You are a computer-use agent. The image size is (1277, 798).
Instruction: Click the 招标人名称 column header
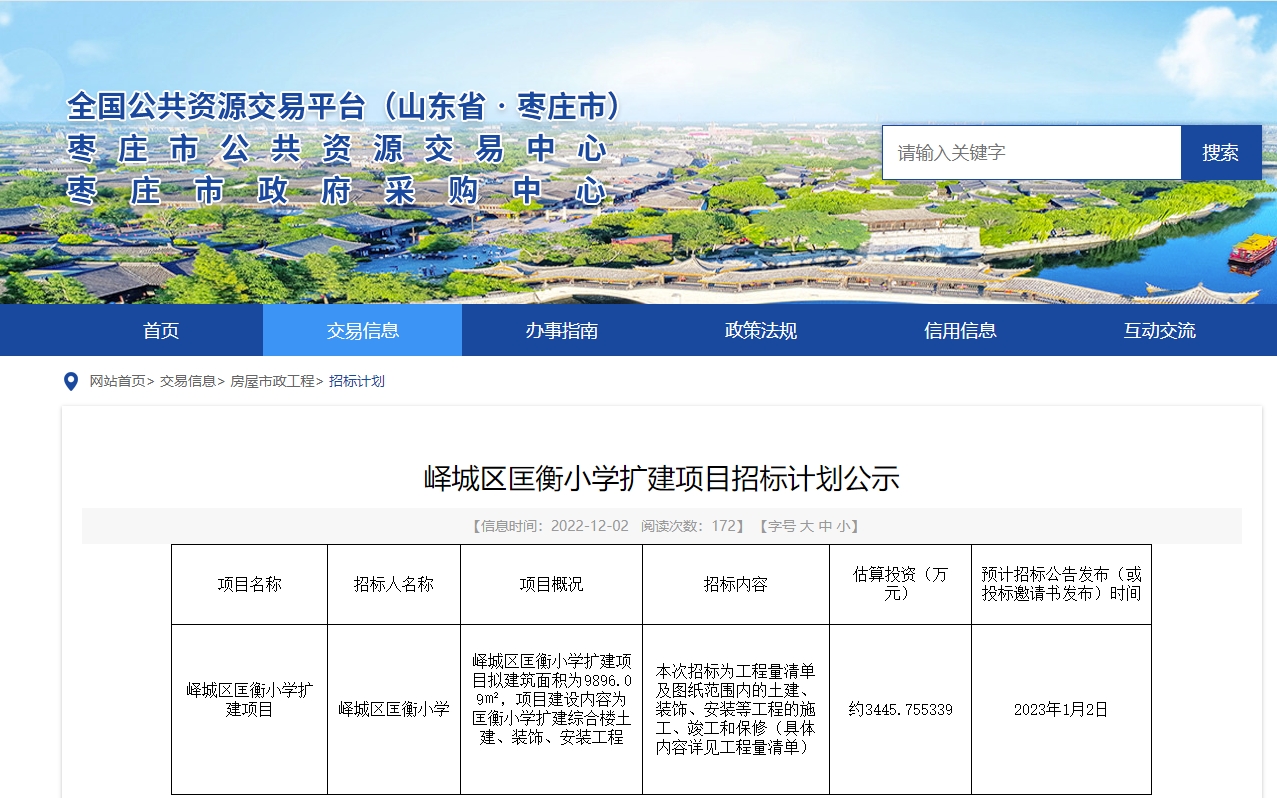[x=394, y=585]
